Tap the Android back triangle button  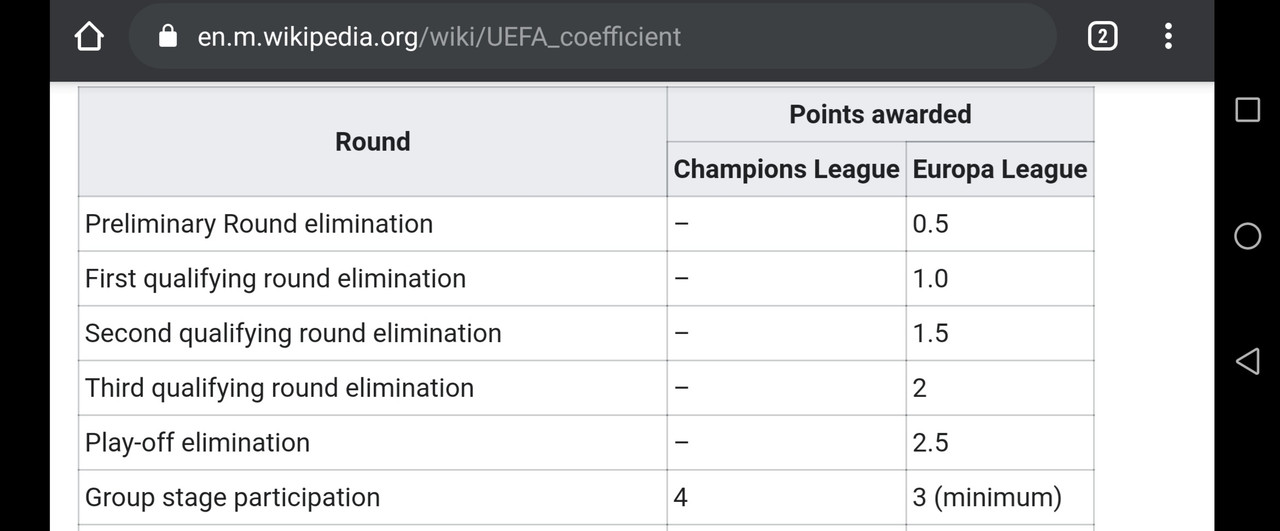[1247, 361]
